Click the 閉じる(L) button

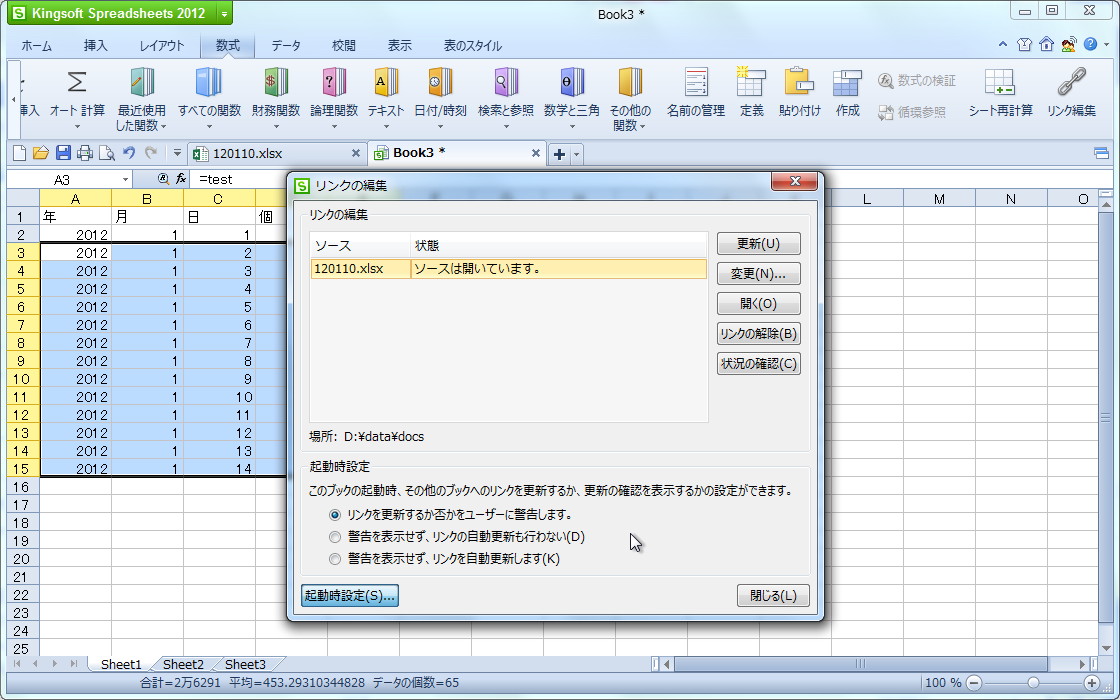[x=773, y=596]
